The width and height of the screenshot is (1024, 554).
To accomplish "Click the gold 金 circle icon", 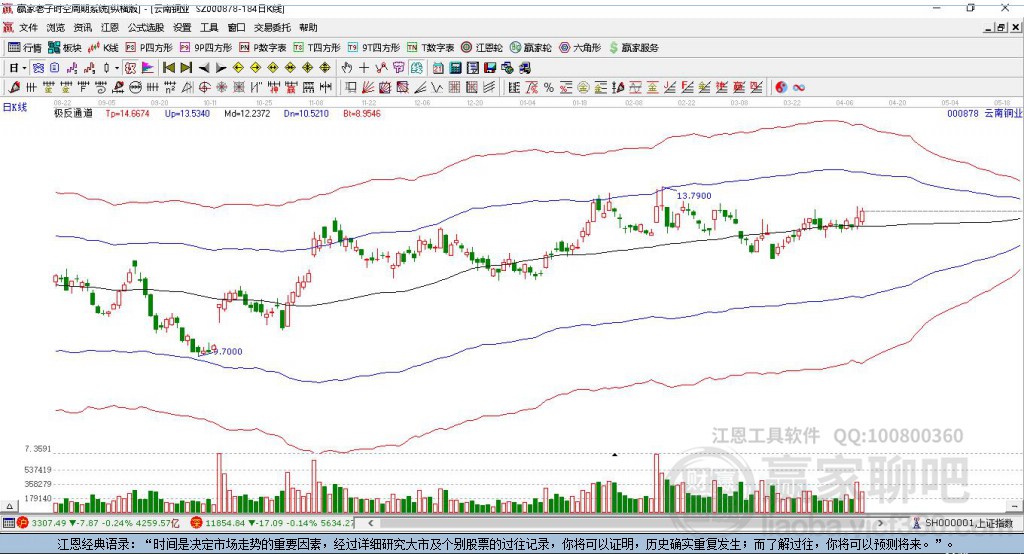I will coord(583,87).
